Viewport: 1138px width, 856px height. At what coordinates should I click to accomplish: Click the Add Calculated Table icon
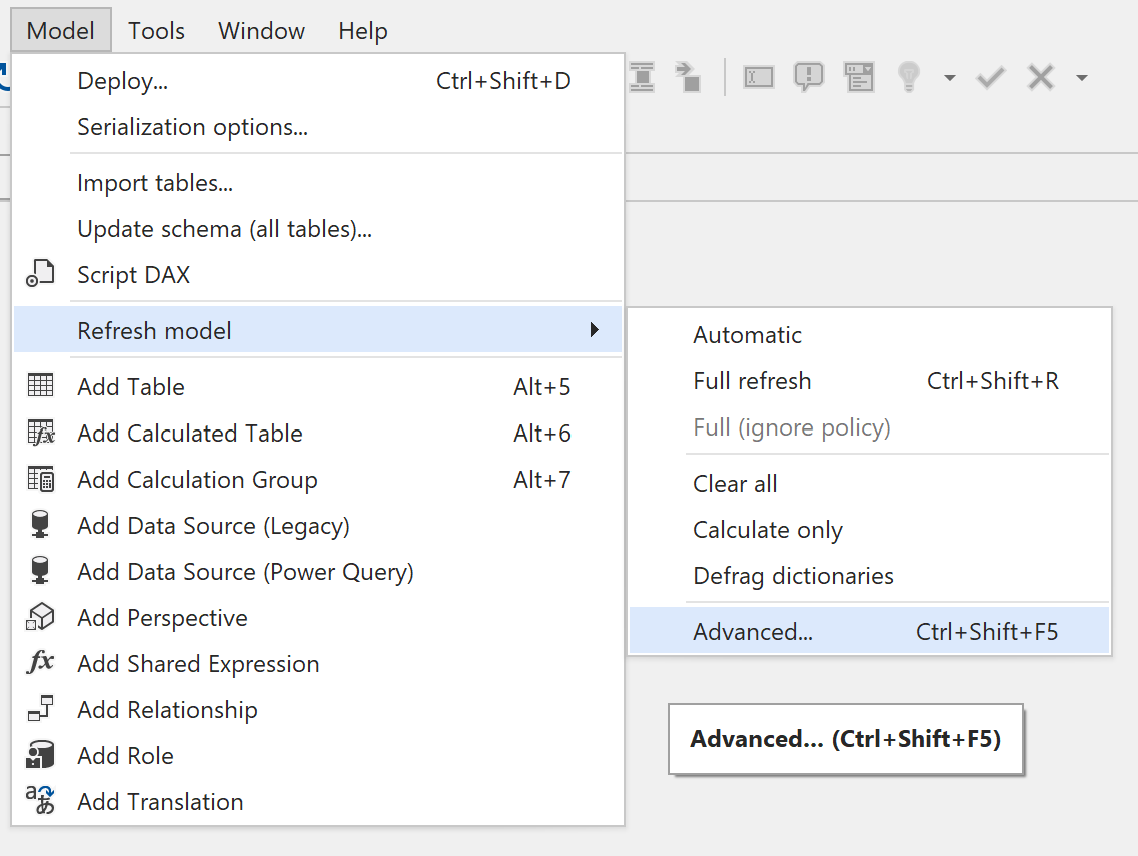(x=40, y=433)
